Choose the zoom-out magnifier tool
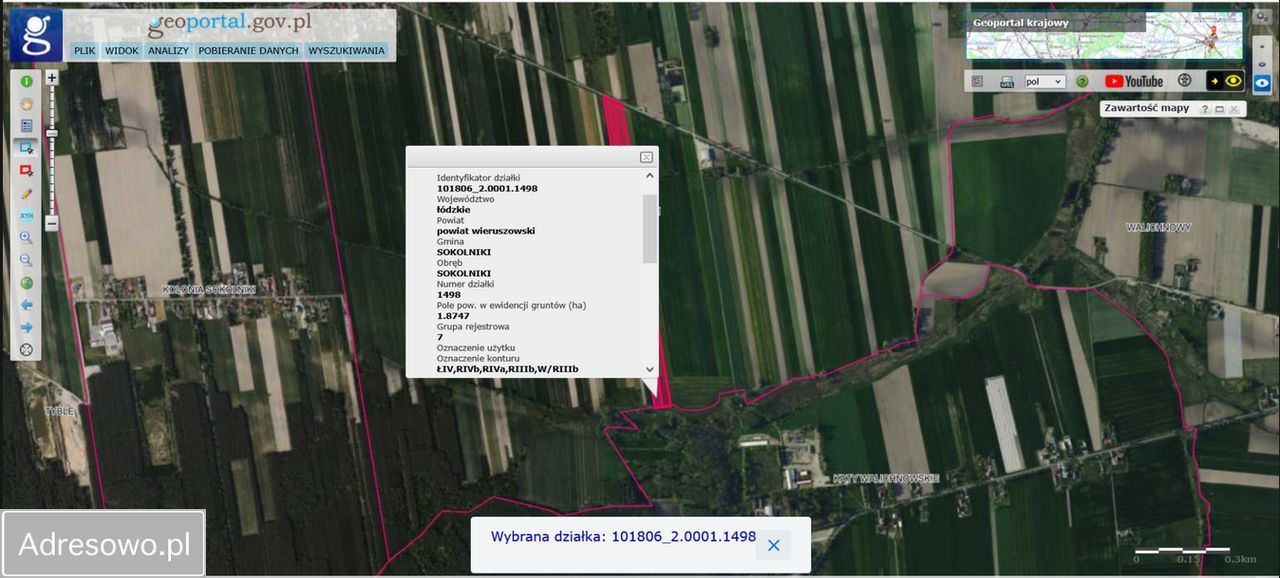This screenshot has width=1280, height=578. pos(26,260)
